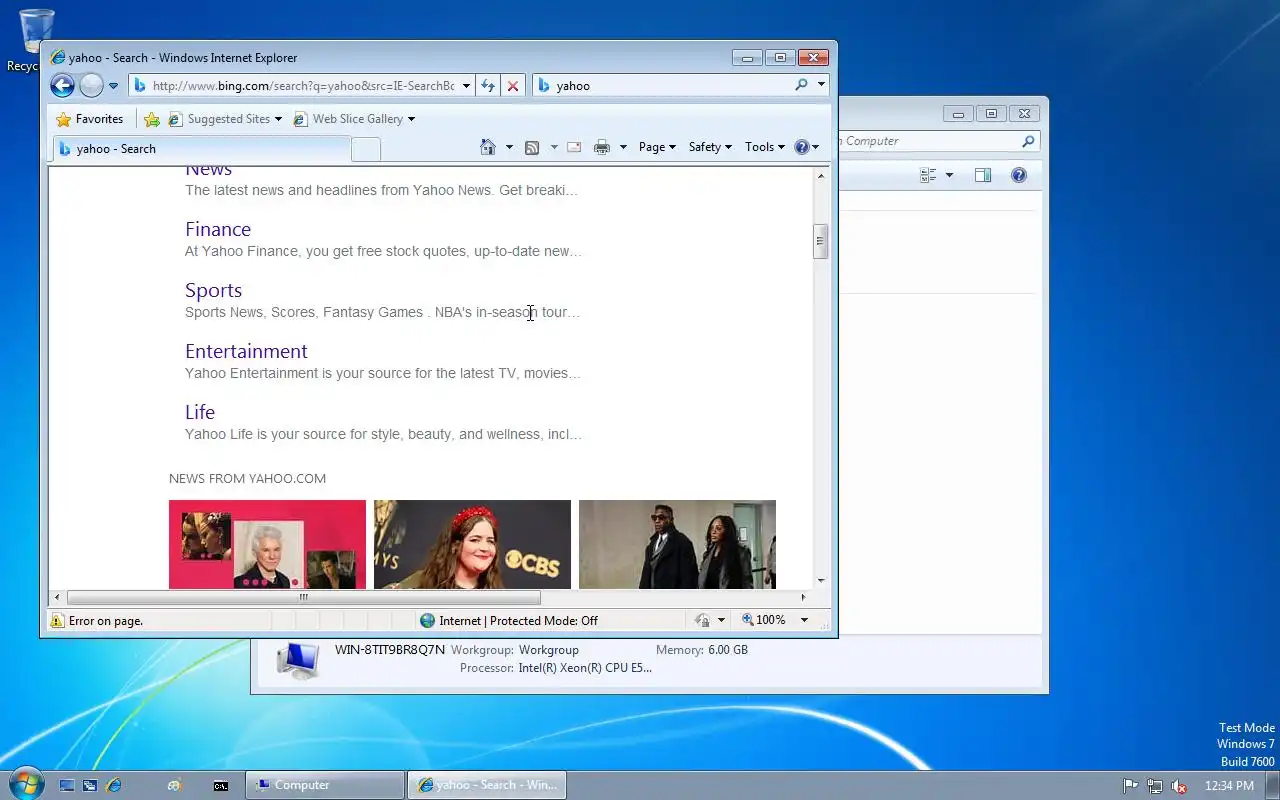
Task: Click the Switch Between Windows taskbar icon
Action: point(90,786)
